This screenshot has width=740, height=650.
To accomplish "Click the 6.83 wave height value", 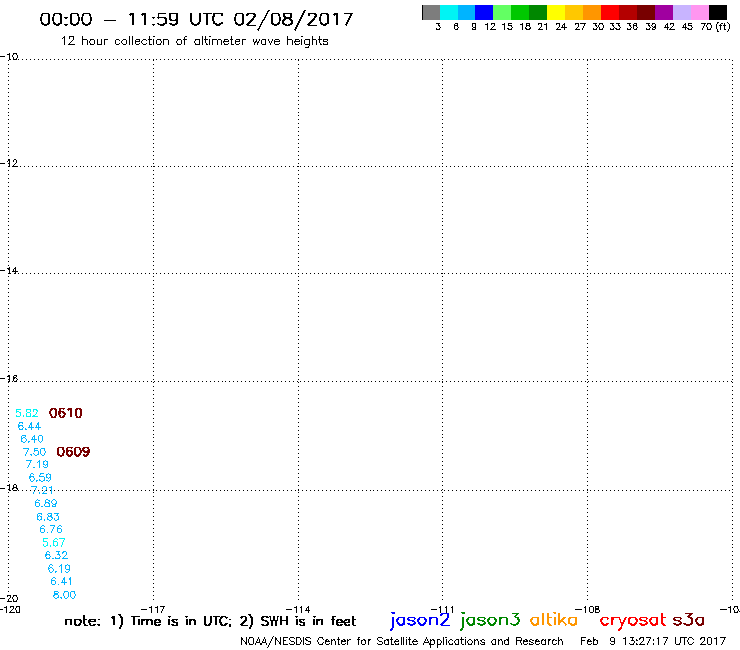I will (48, 517).
